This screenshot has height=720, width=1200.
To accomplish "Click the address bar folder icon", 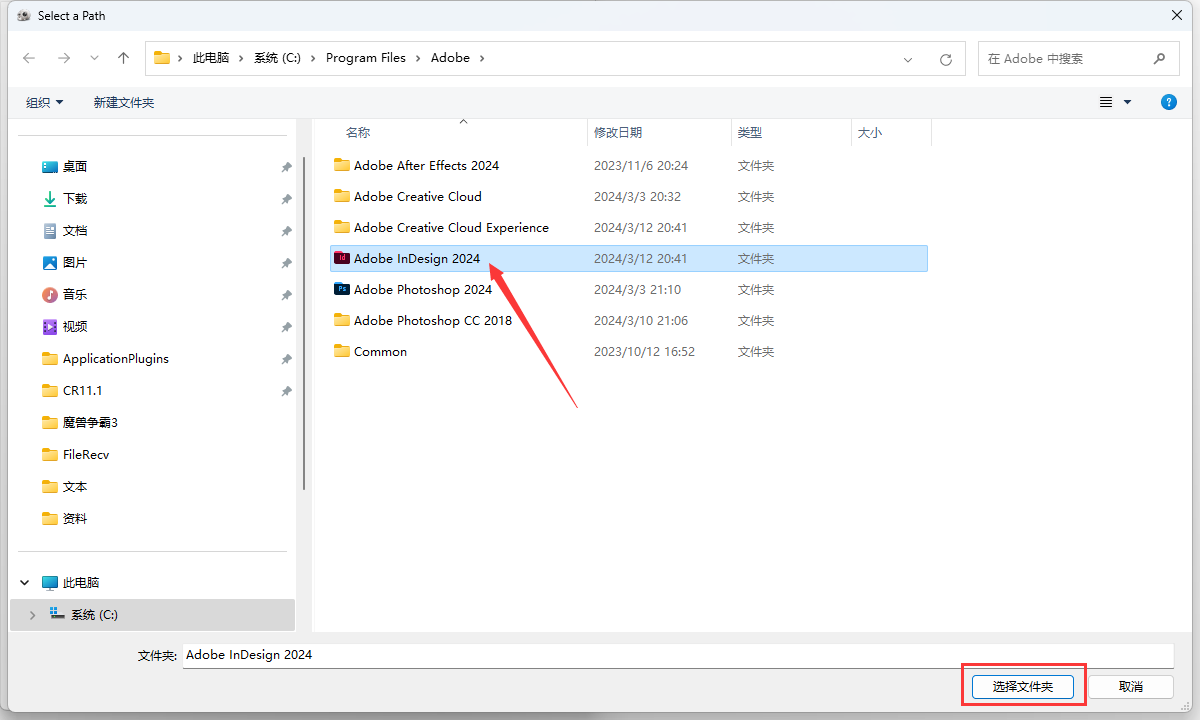I will point(161,58).
